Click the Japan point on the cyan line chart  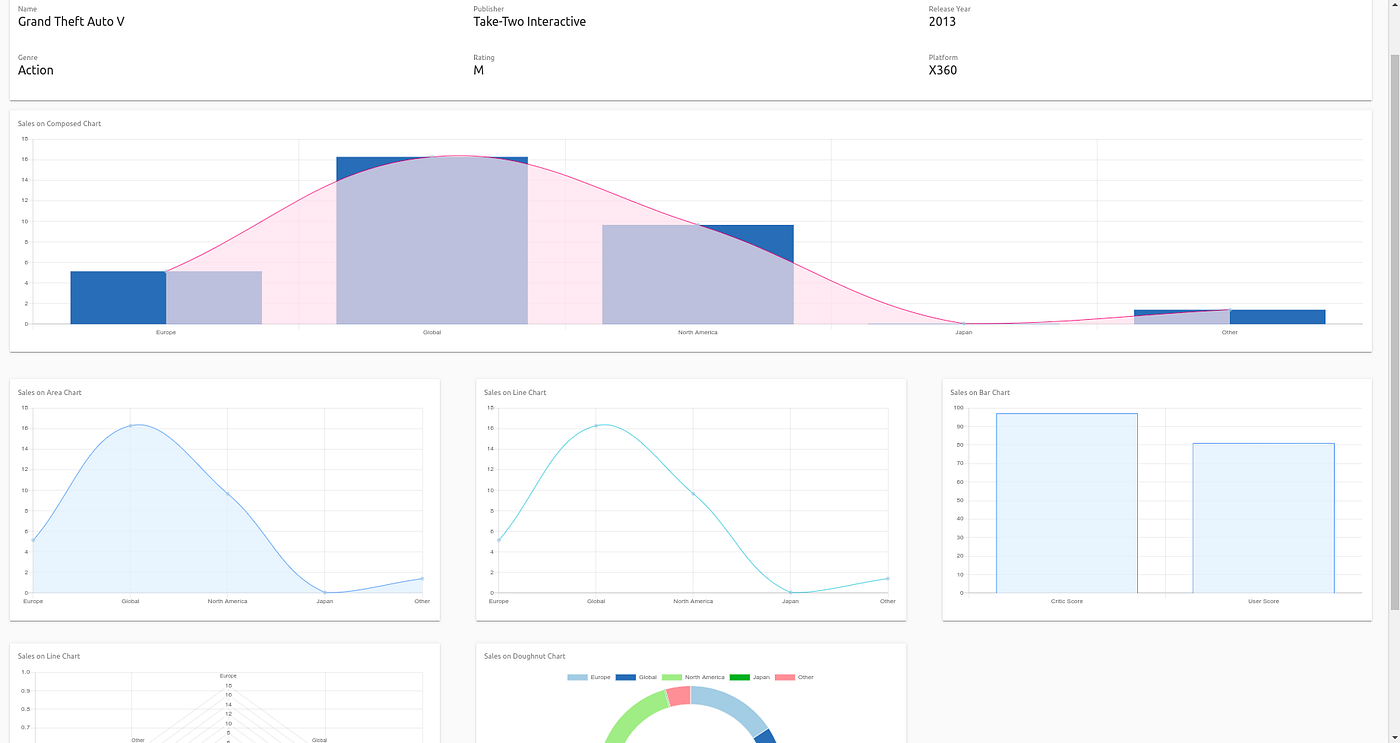point(791,592)
